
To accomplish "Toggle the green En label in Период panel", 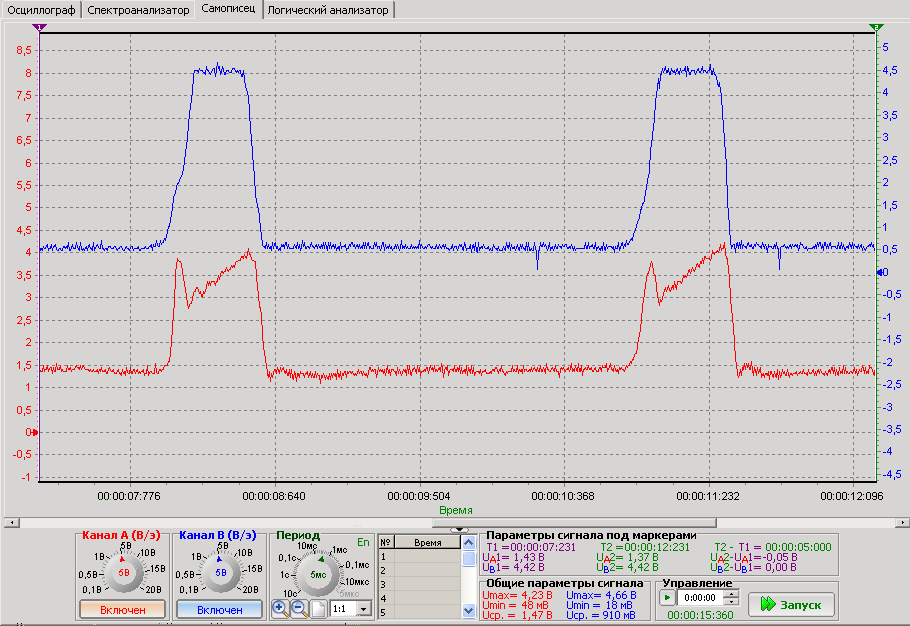I will pyautogui.click(x=363, y=542).
